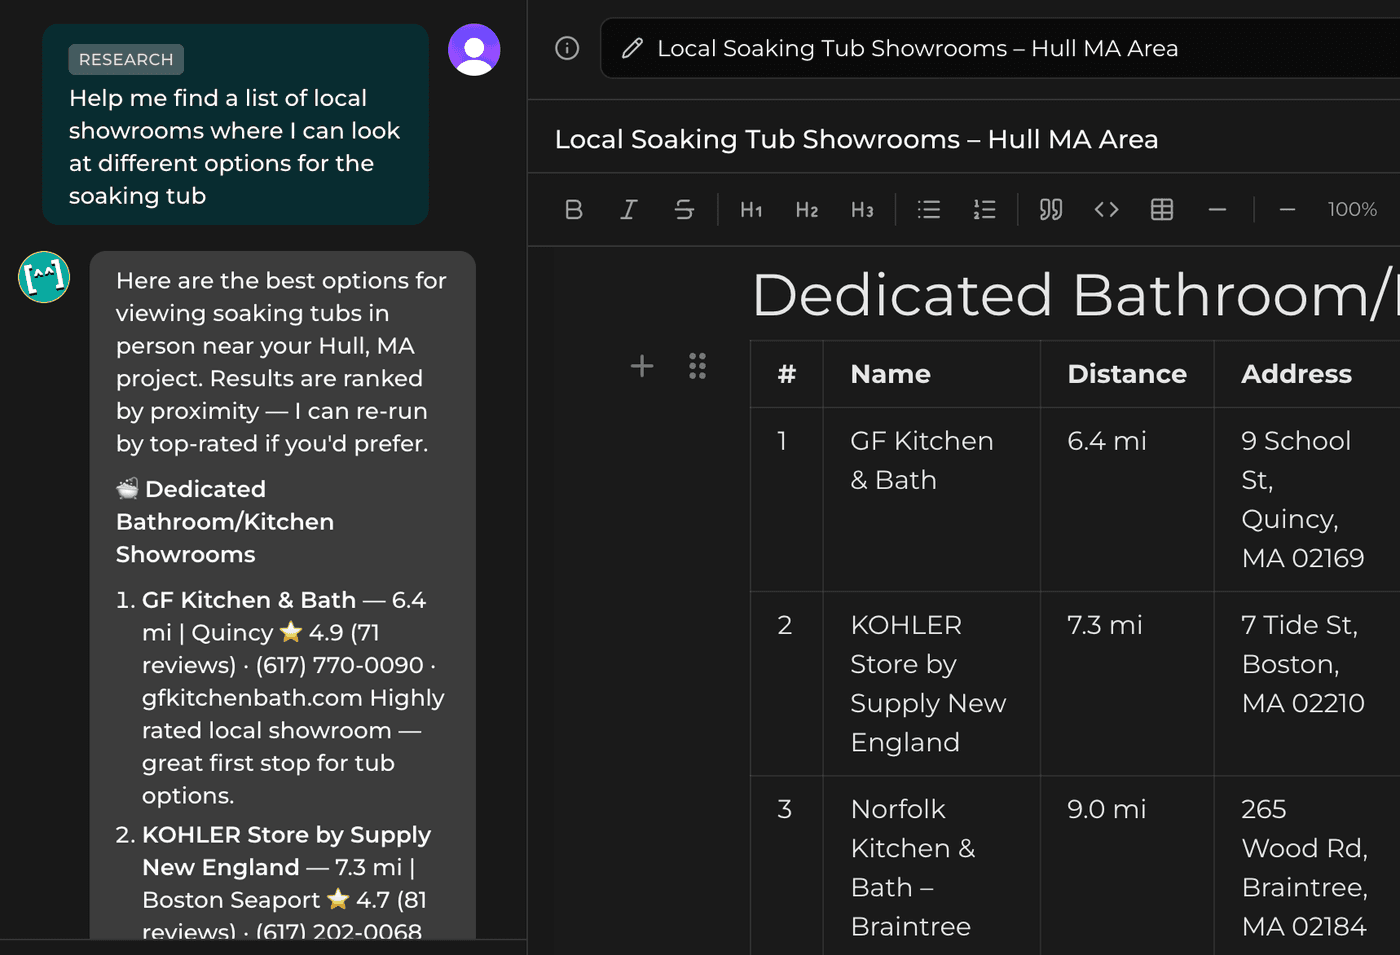
Task: Click the 9.0 mi distance cell
Action: pyautogui.click(x=1127, y=865)
